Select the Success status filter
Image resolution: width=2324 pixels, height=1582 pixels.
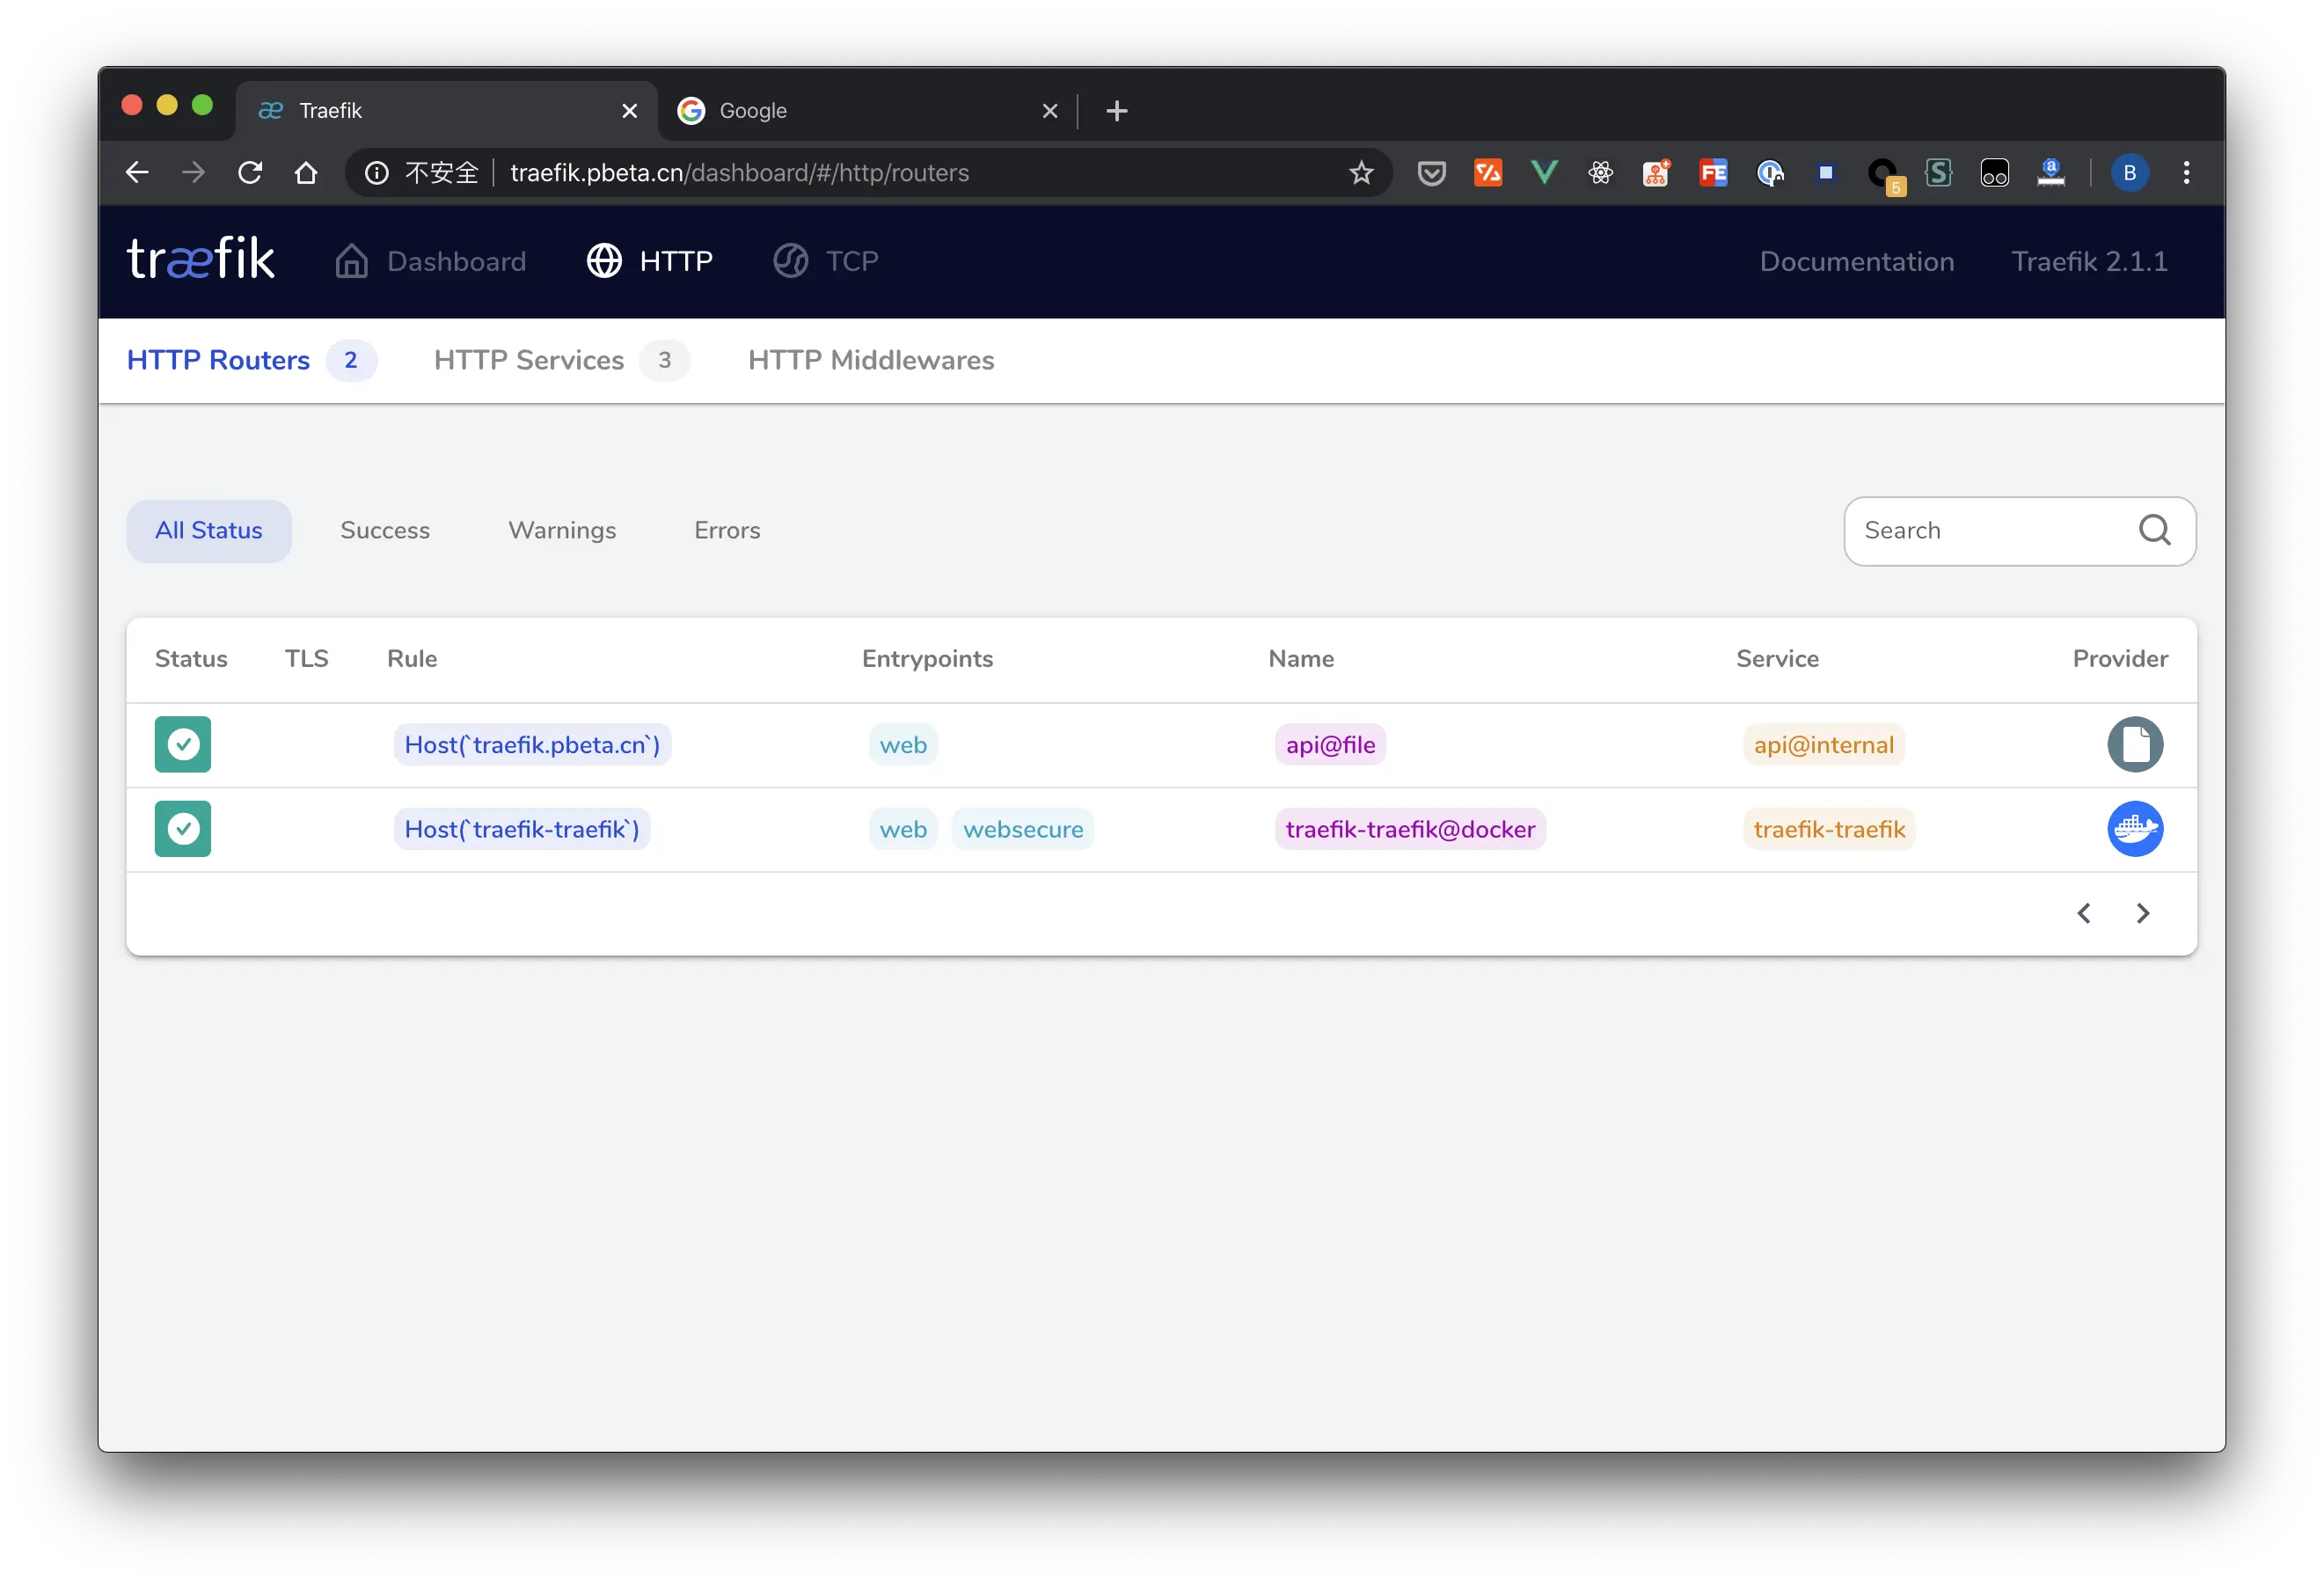coord(384,530)
